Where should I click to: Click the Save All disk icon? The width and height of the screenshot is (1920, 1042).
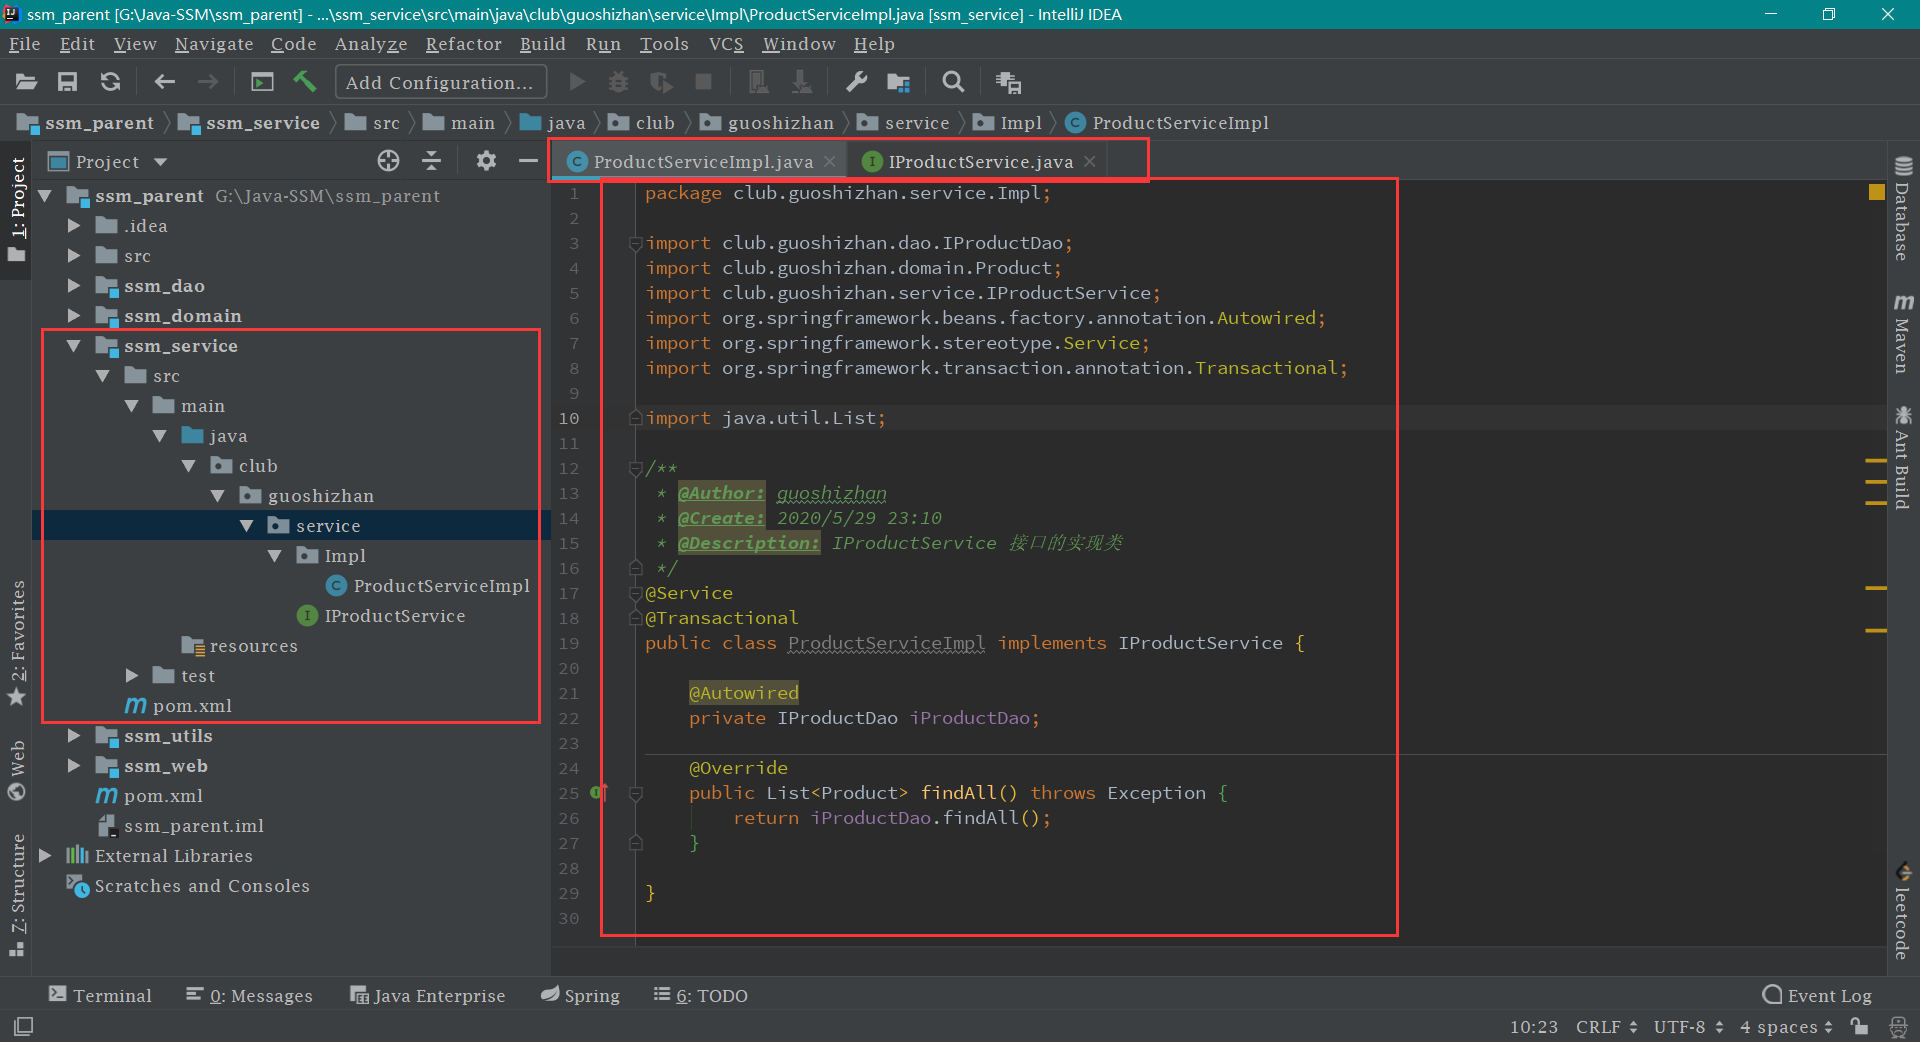(x=67, y=82)
